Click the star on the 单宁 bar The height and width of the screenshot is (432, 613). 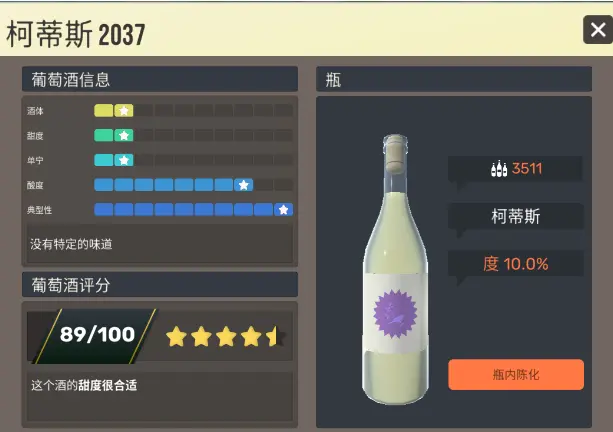point(124,160)
